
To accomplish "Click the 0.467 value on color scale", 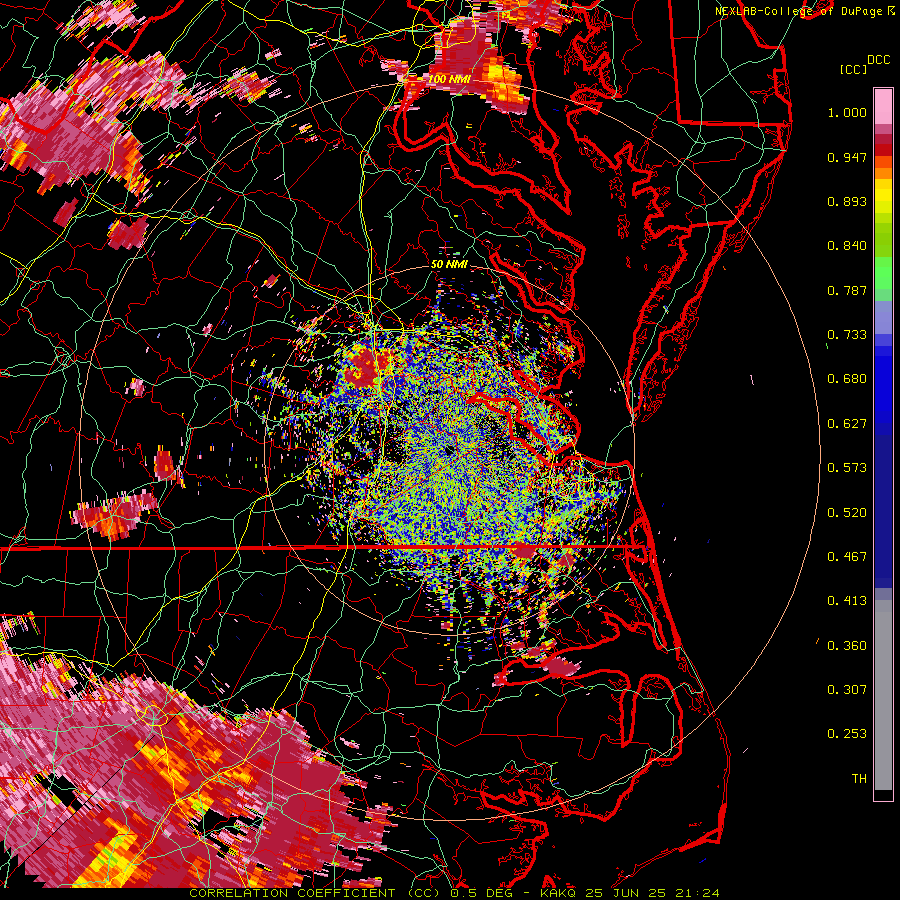I will [x=847, y=557].
